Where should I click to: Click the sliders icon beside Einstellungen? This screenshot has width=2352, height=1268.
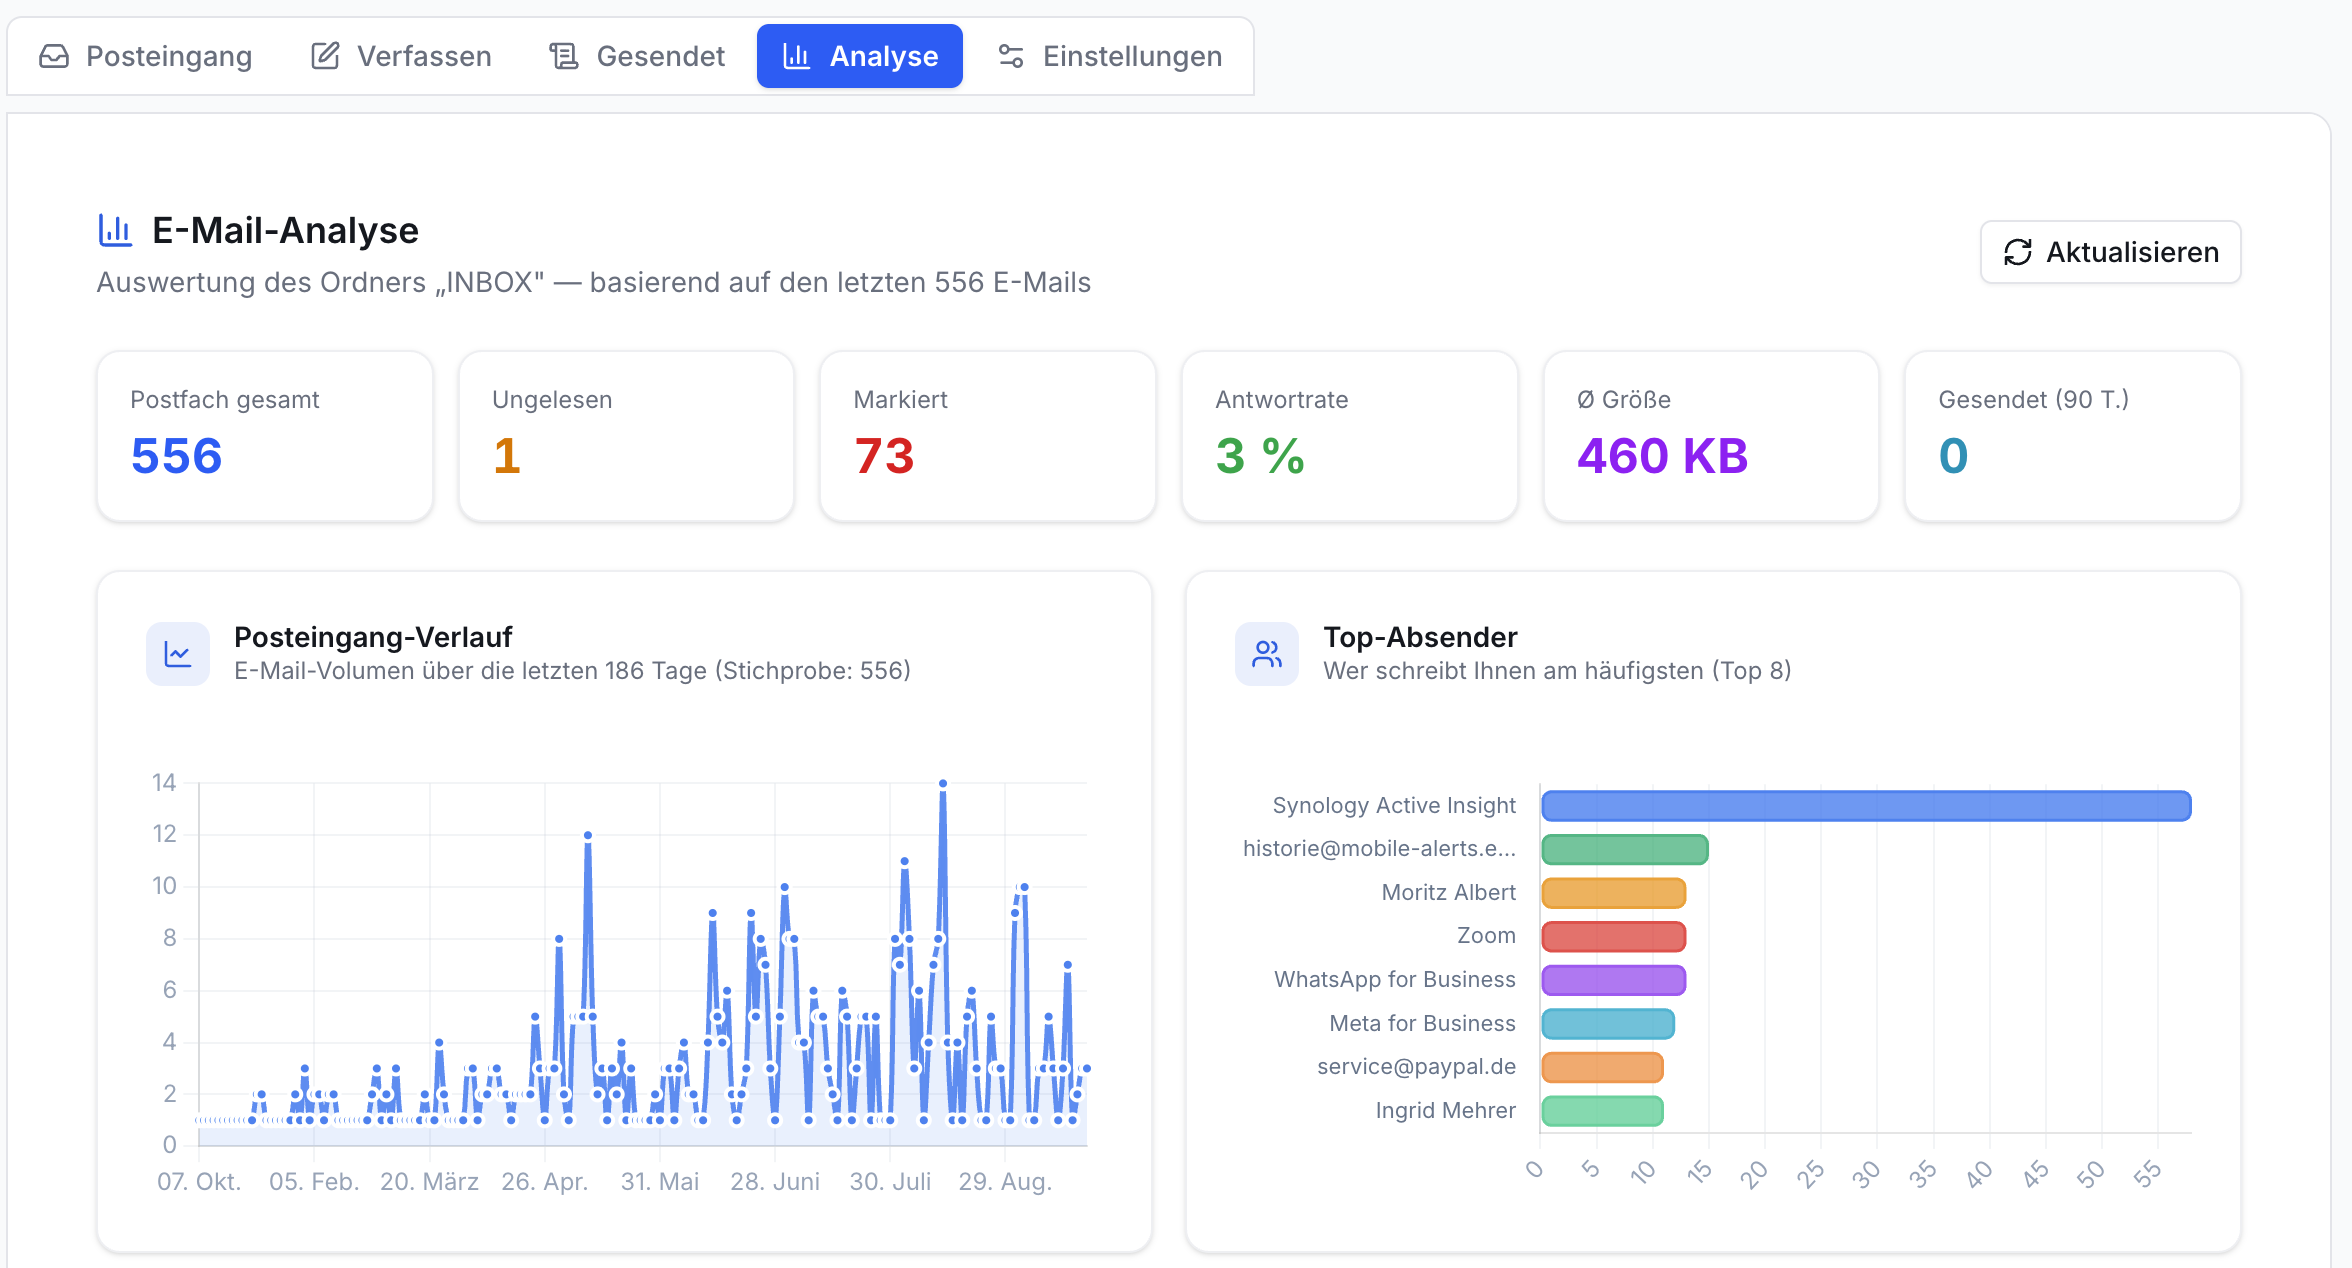click(x=1011, y=56)
